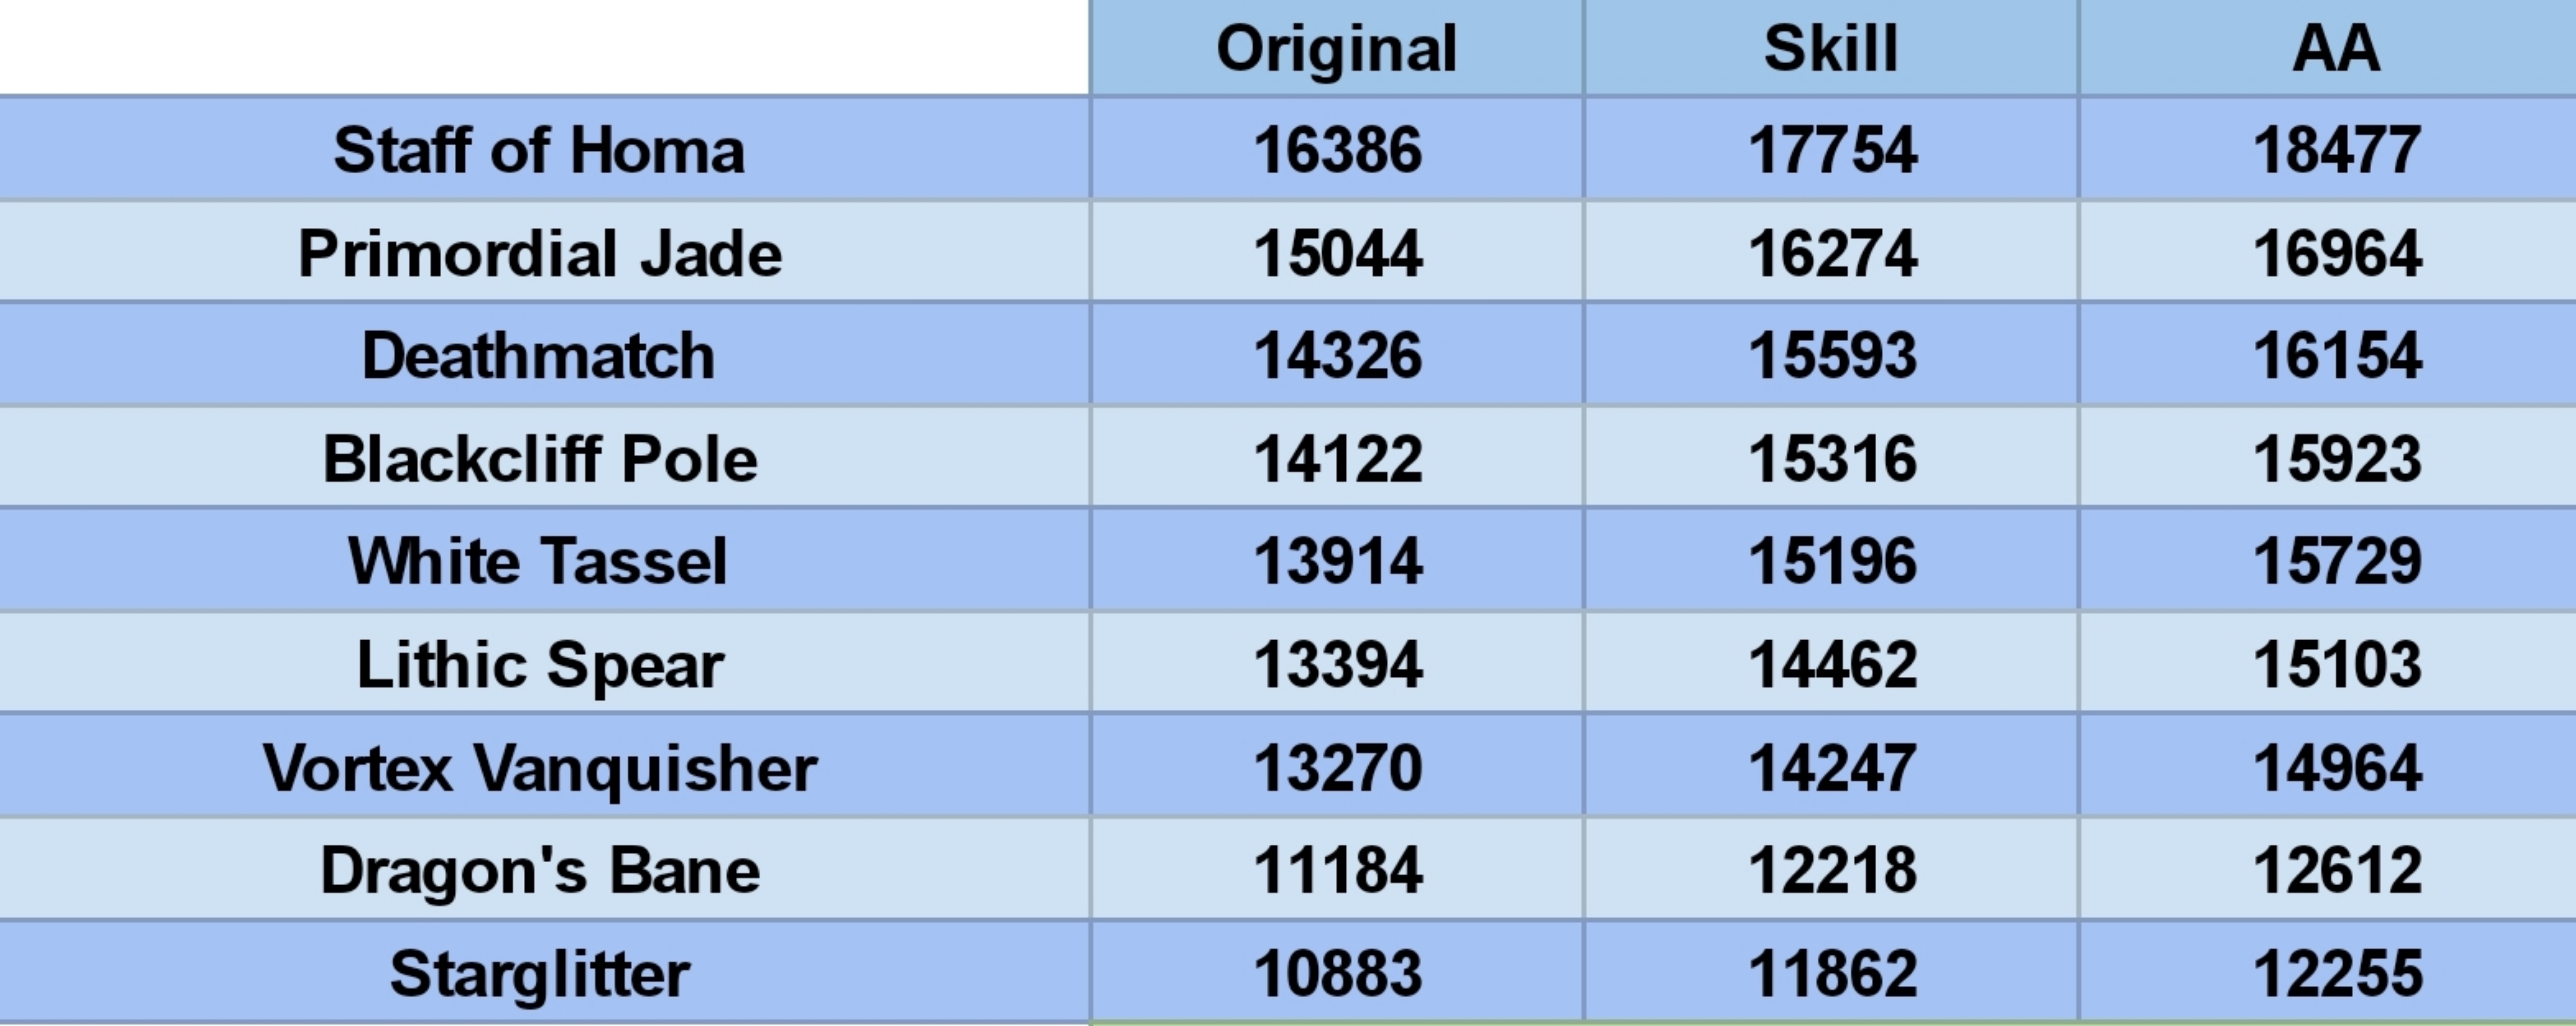Click the Original column header

coord(1336,48)
